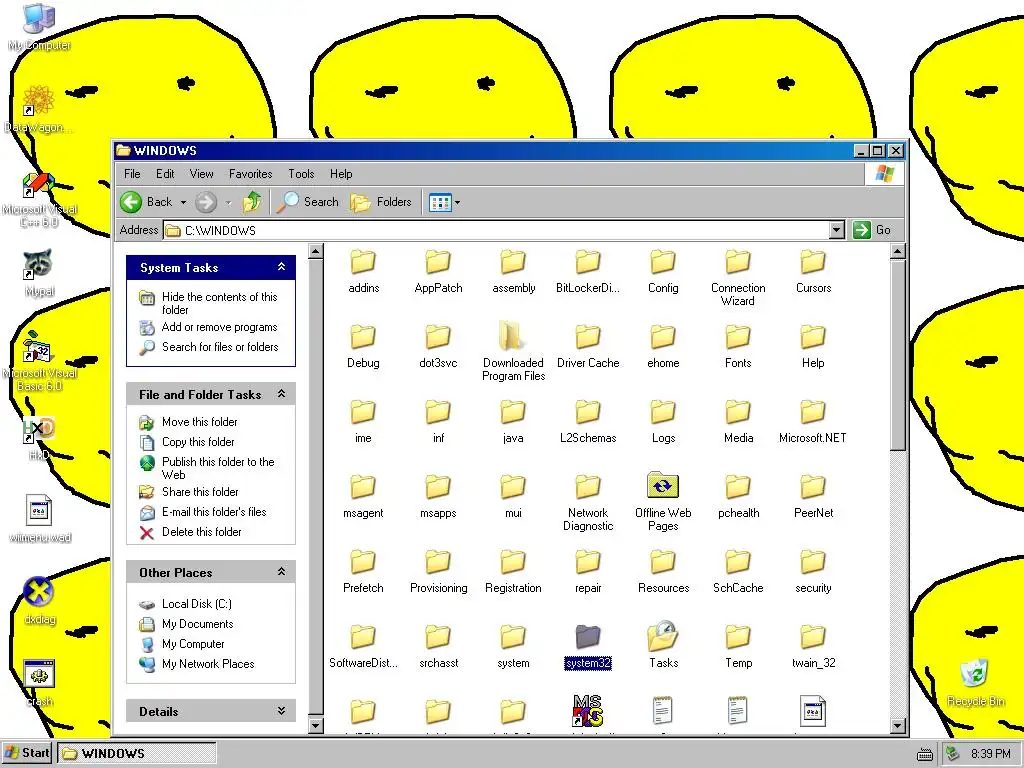Select the crash desktop icon
The height and width of the screenshot is (768, 1024).
coord(39,682)
